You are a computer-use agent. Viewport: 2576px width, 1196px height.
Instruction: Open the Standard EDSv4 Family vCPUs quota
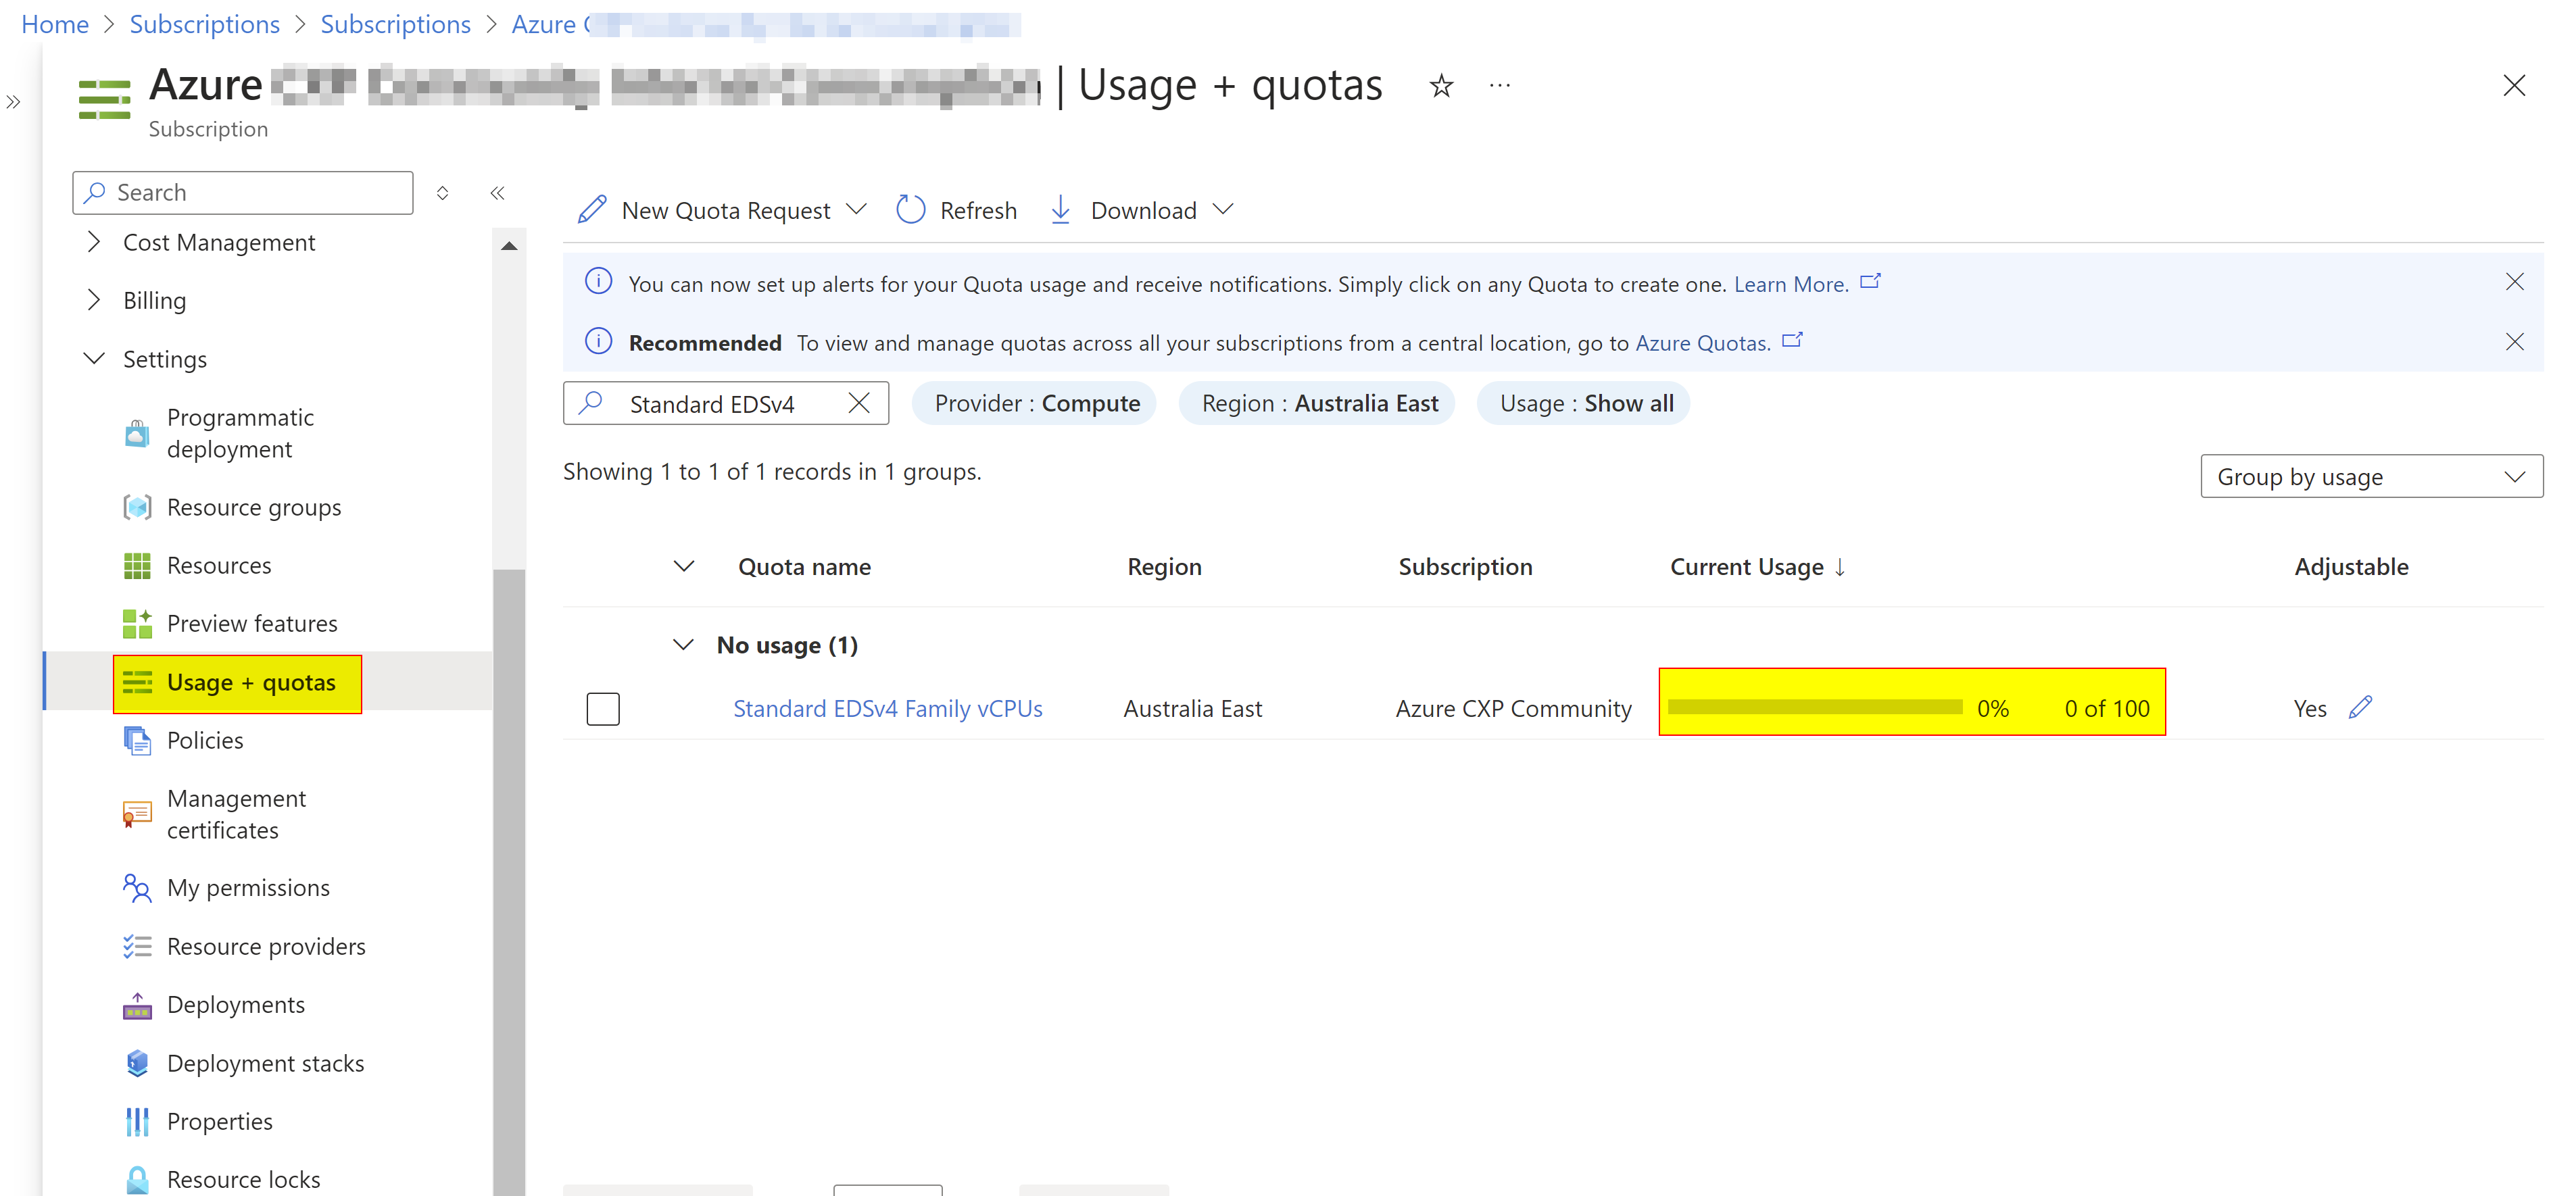(x=887, y=708)
